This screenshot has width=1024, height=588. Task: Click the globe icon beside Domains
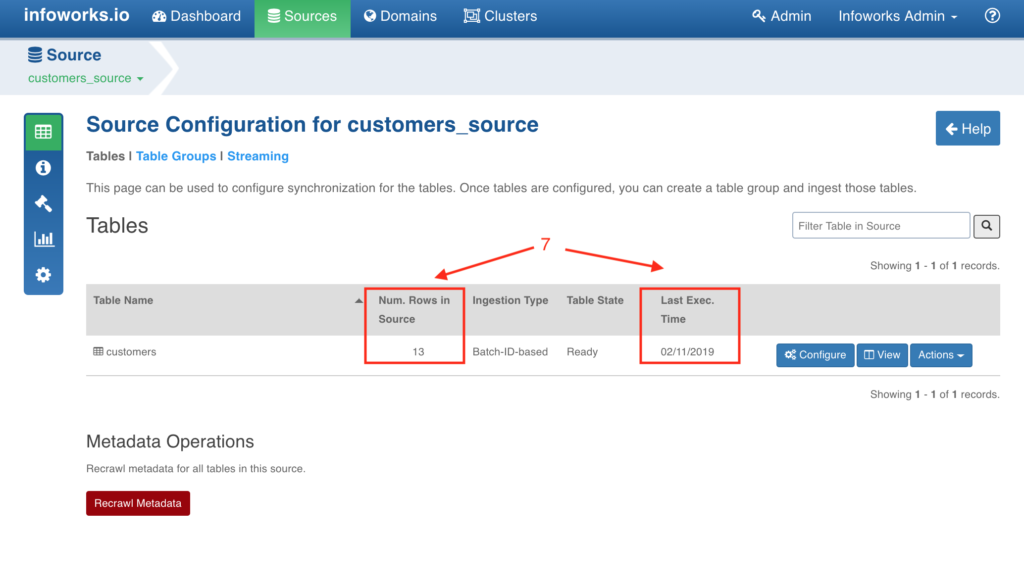369,16
